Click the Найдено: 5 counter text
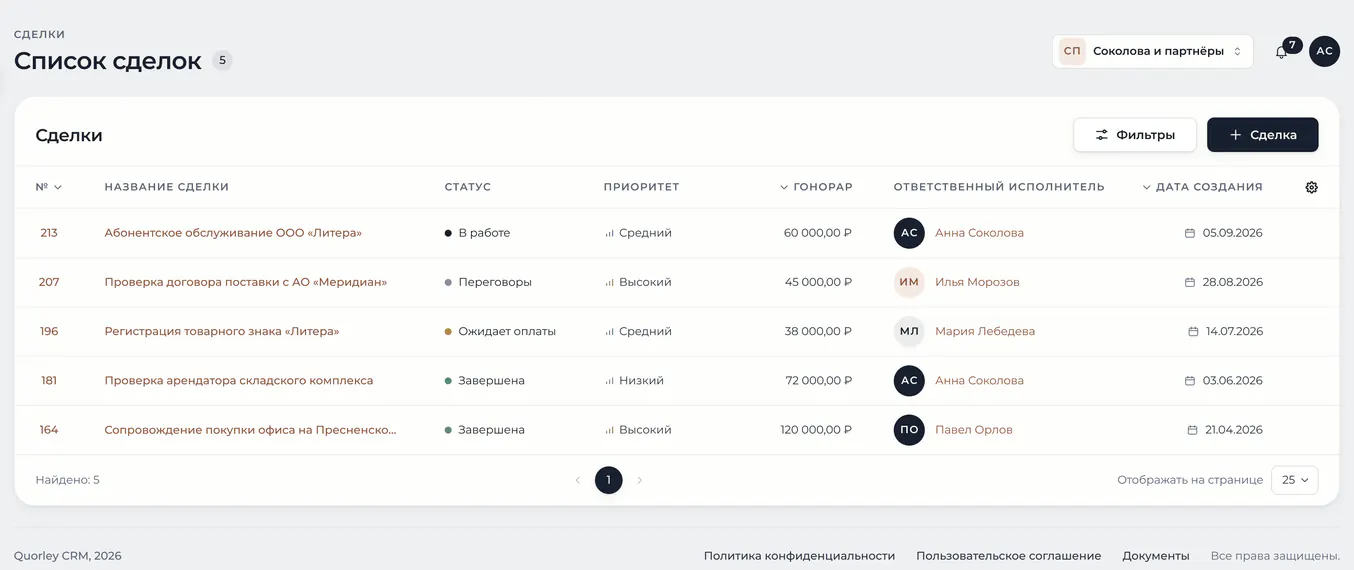 point(67,480)
